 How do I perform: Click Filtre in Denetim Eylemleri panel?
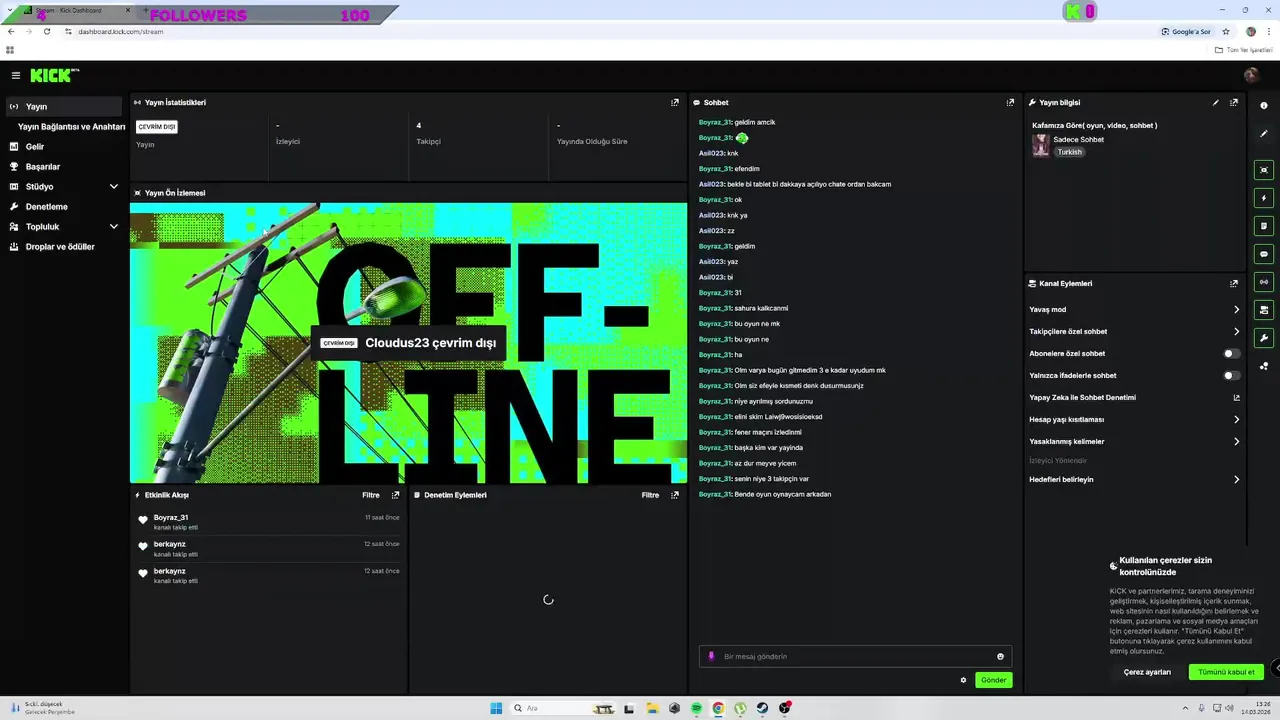pyautogui.click(x=650, y=495)
